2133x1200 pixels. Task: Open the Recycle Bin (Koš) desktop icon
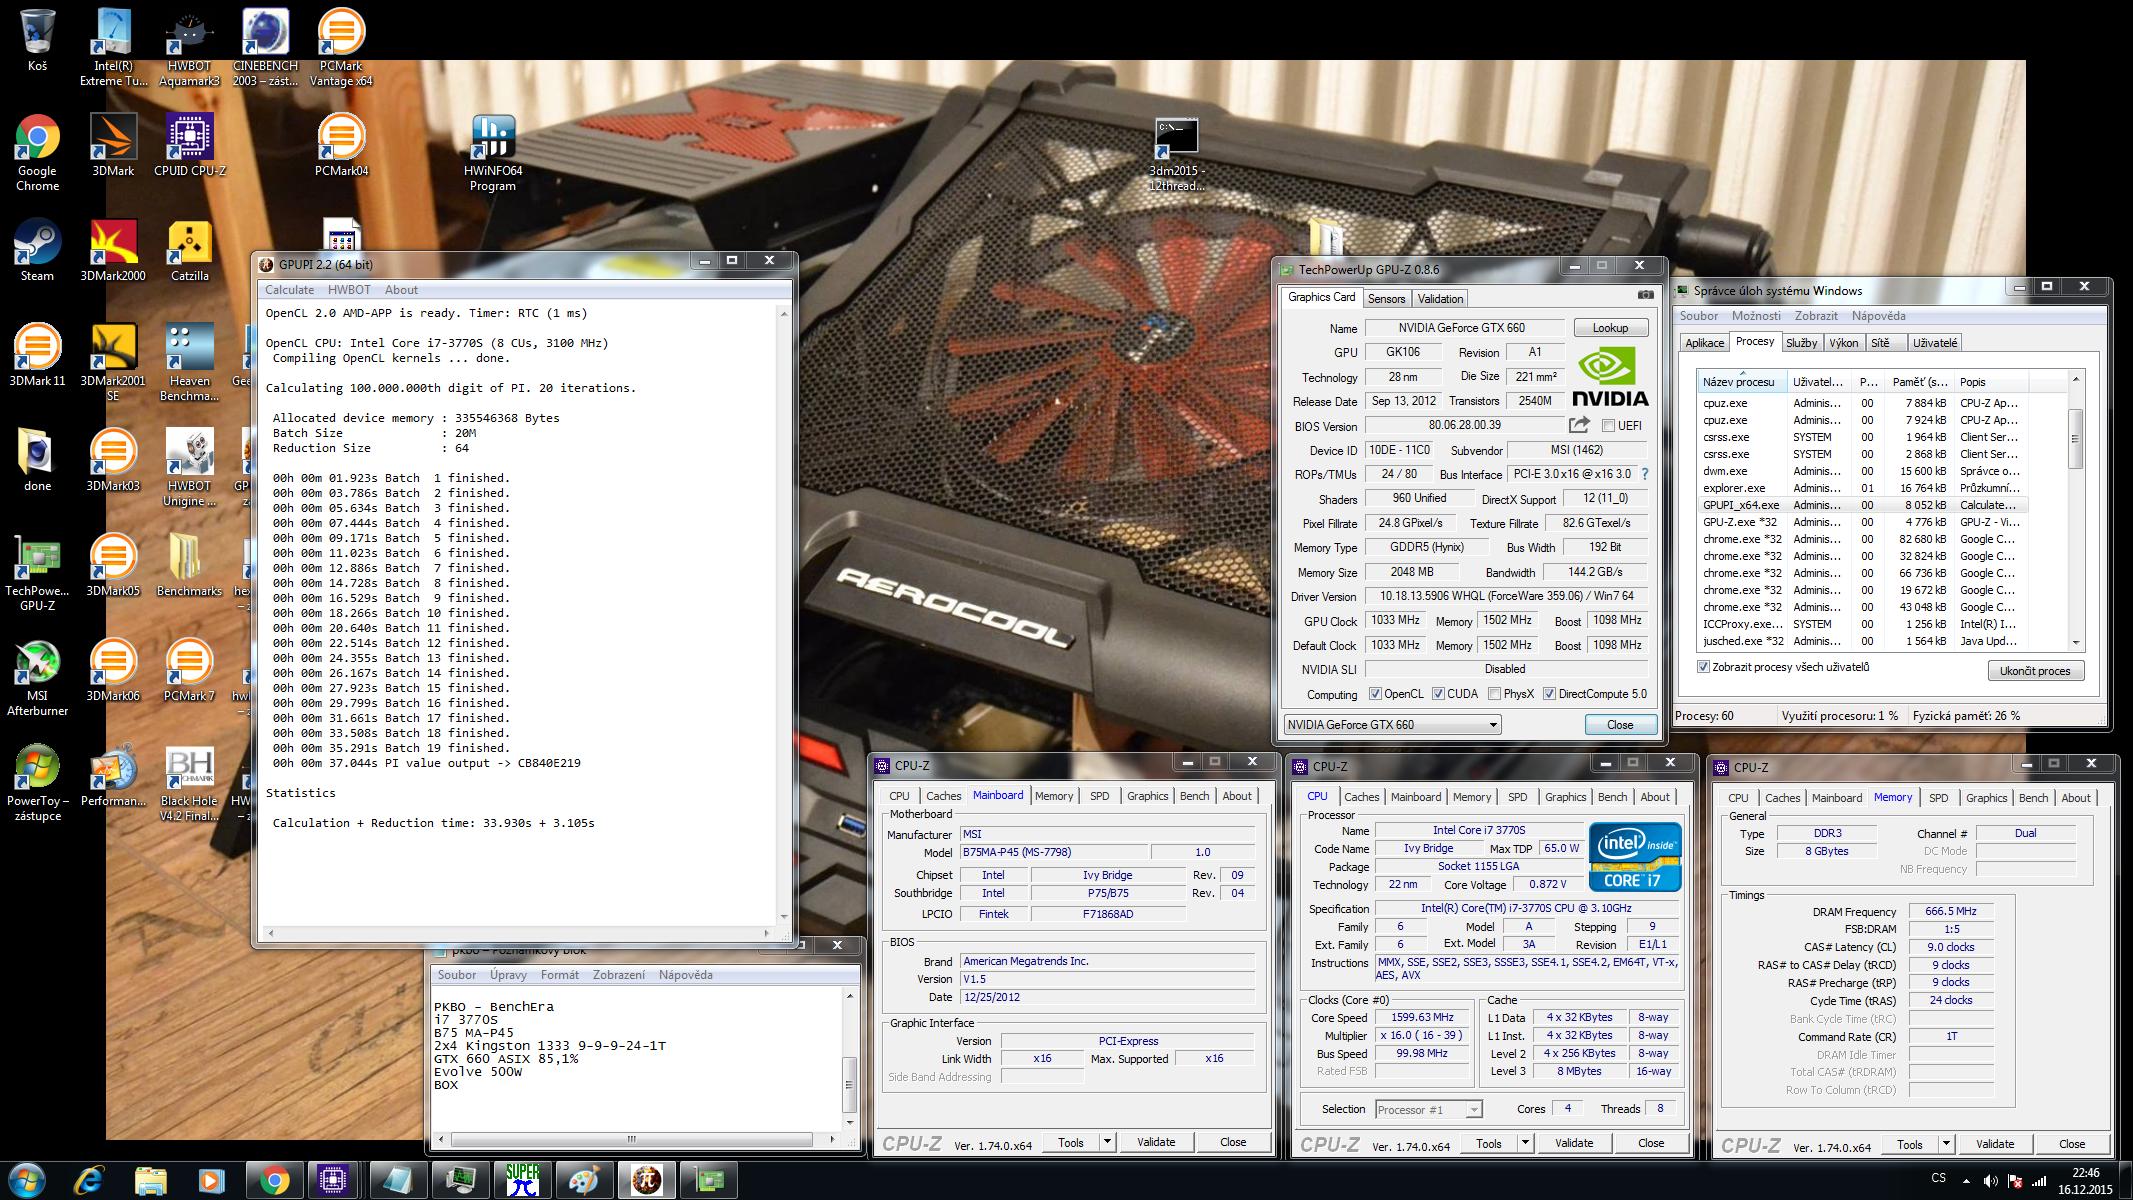point(37,40)
